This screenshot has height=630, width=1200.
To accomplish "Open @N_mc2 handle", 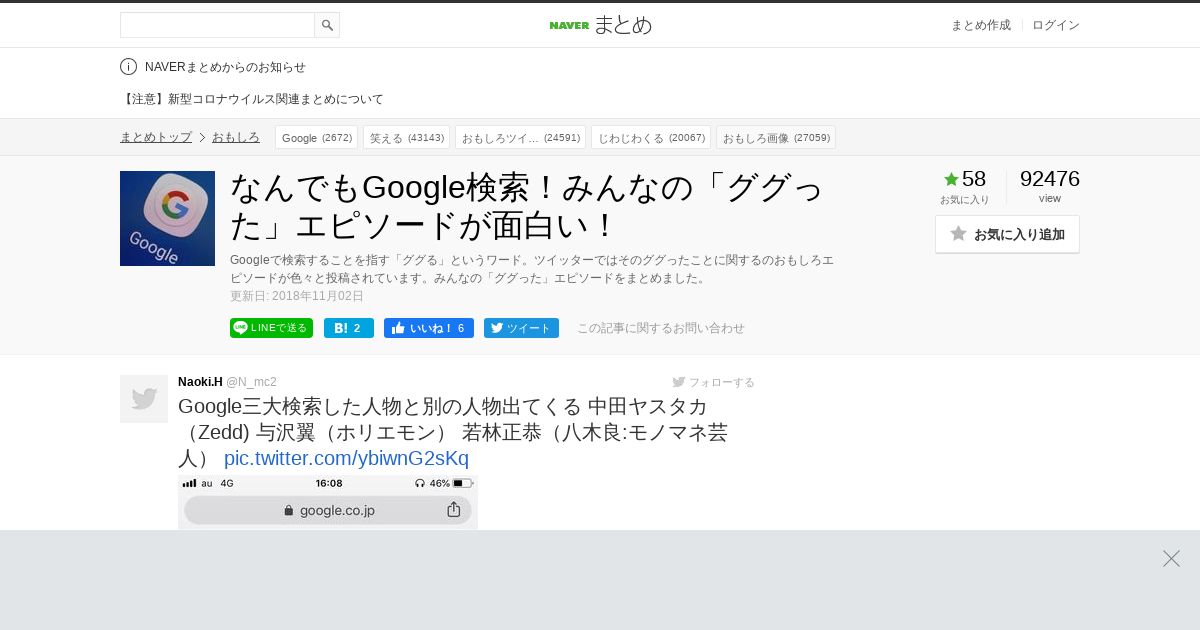I will [251, 382].
